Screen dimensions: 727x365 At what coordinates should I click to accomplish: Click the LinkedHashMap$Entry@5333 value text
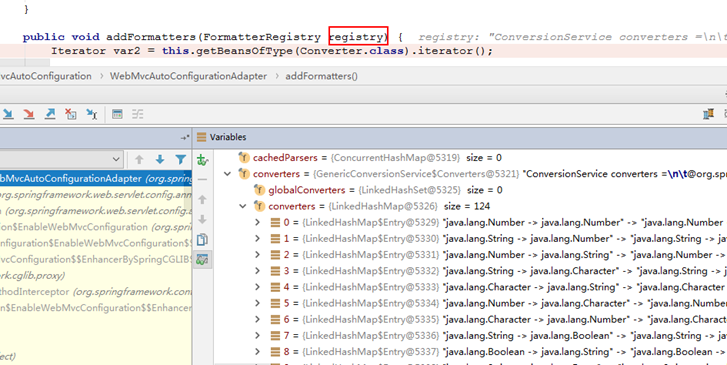pos(371,287)
